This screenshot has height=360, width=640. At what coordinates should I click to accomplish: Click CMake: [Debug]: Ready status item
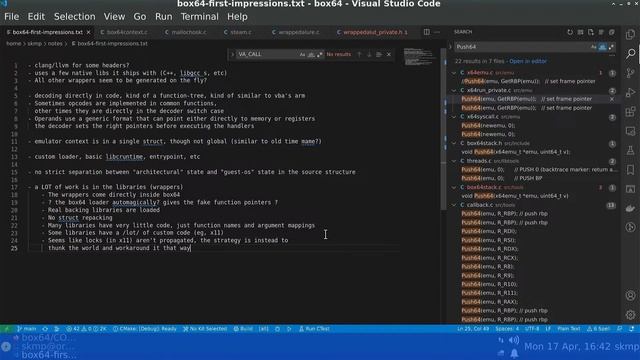(x=145, y=329)
